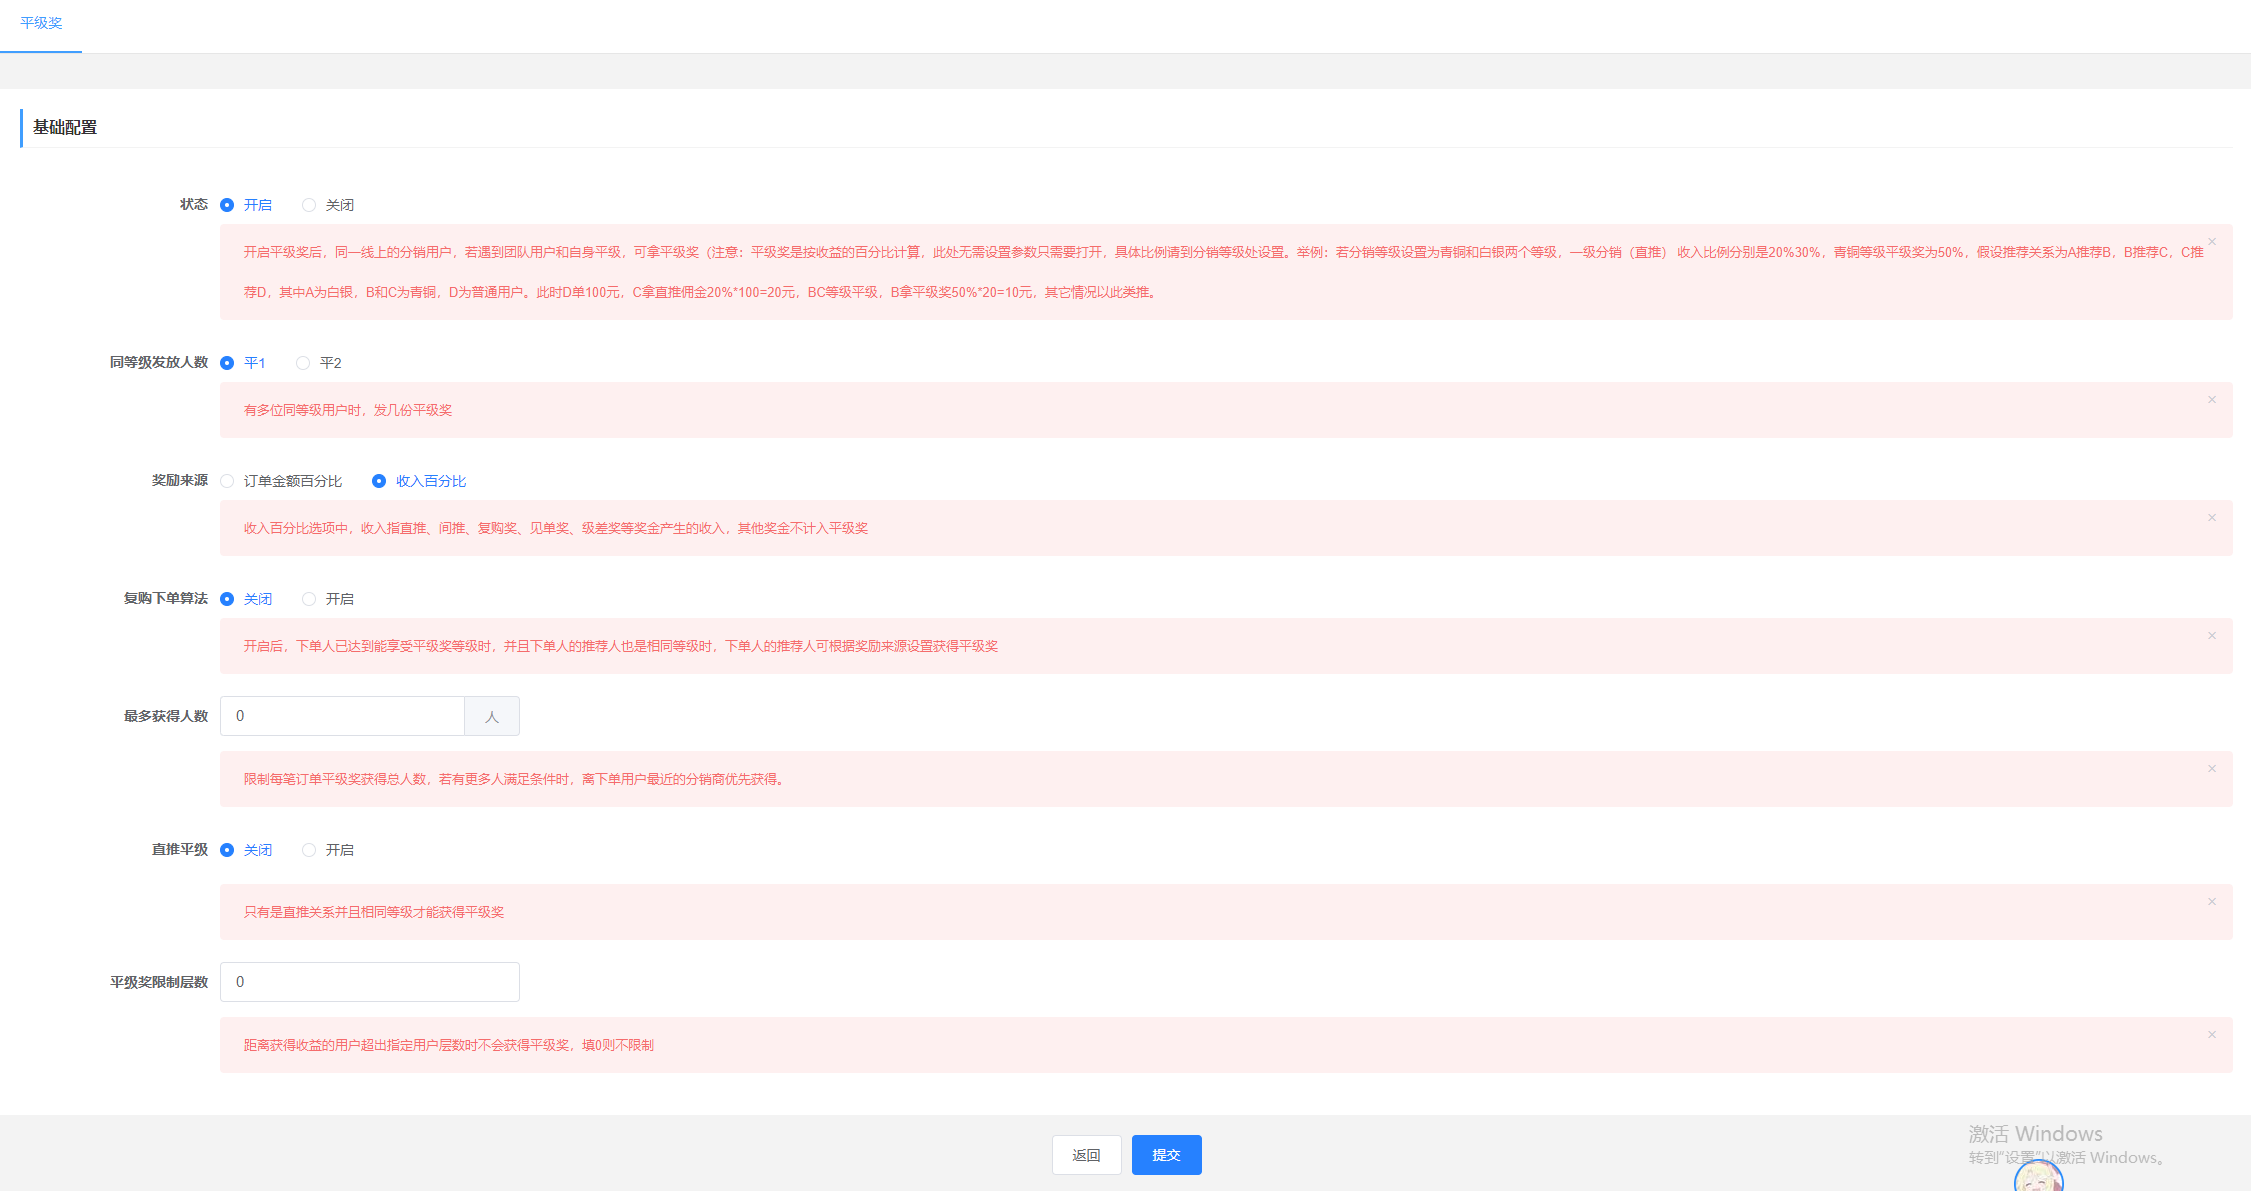Screen dimensions: 2251x1191
Task: Close the 最多获得人数 hint alert
Action: (2212, 769)
